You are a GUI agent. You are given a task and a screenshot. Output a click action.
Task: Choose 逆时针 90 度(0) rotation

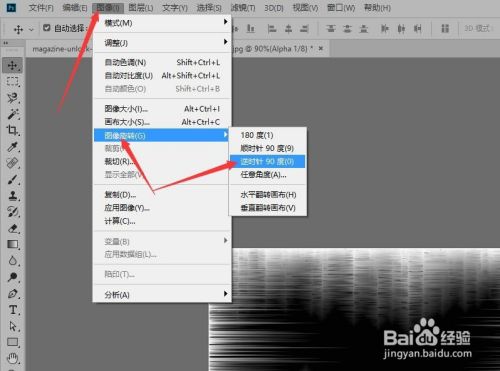pos(268,162)
